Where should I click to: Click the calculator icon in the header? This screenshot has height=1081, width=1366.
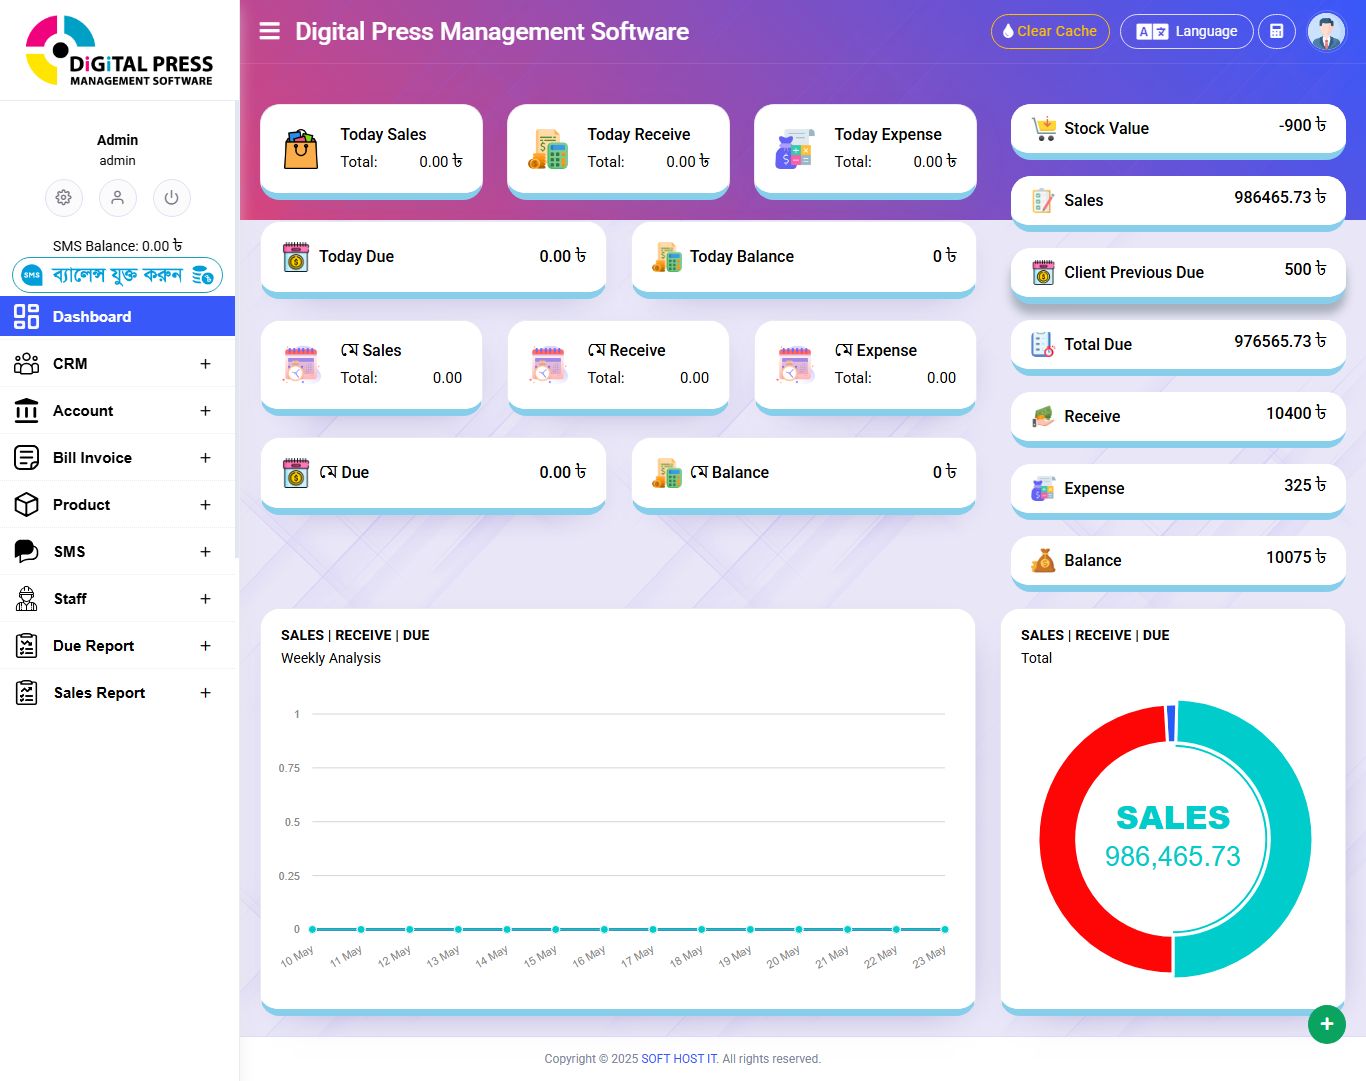[1277, 31]
